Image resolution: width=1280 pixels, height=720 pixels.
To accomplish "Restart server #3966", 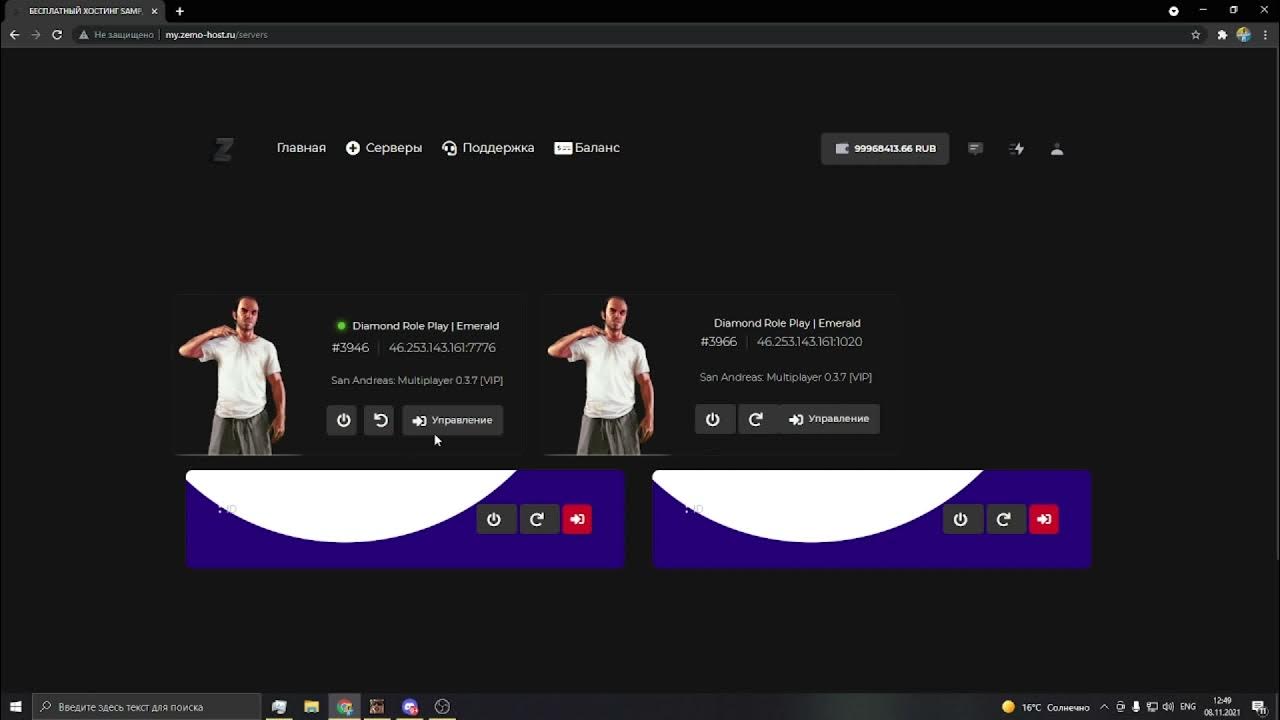I will pos(756,419).
